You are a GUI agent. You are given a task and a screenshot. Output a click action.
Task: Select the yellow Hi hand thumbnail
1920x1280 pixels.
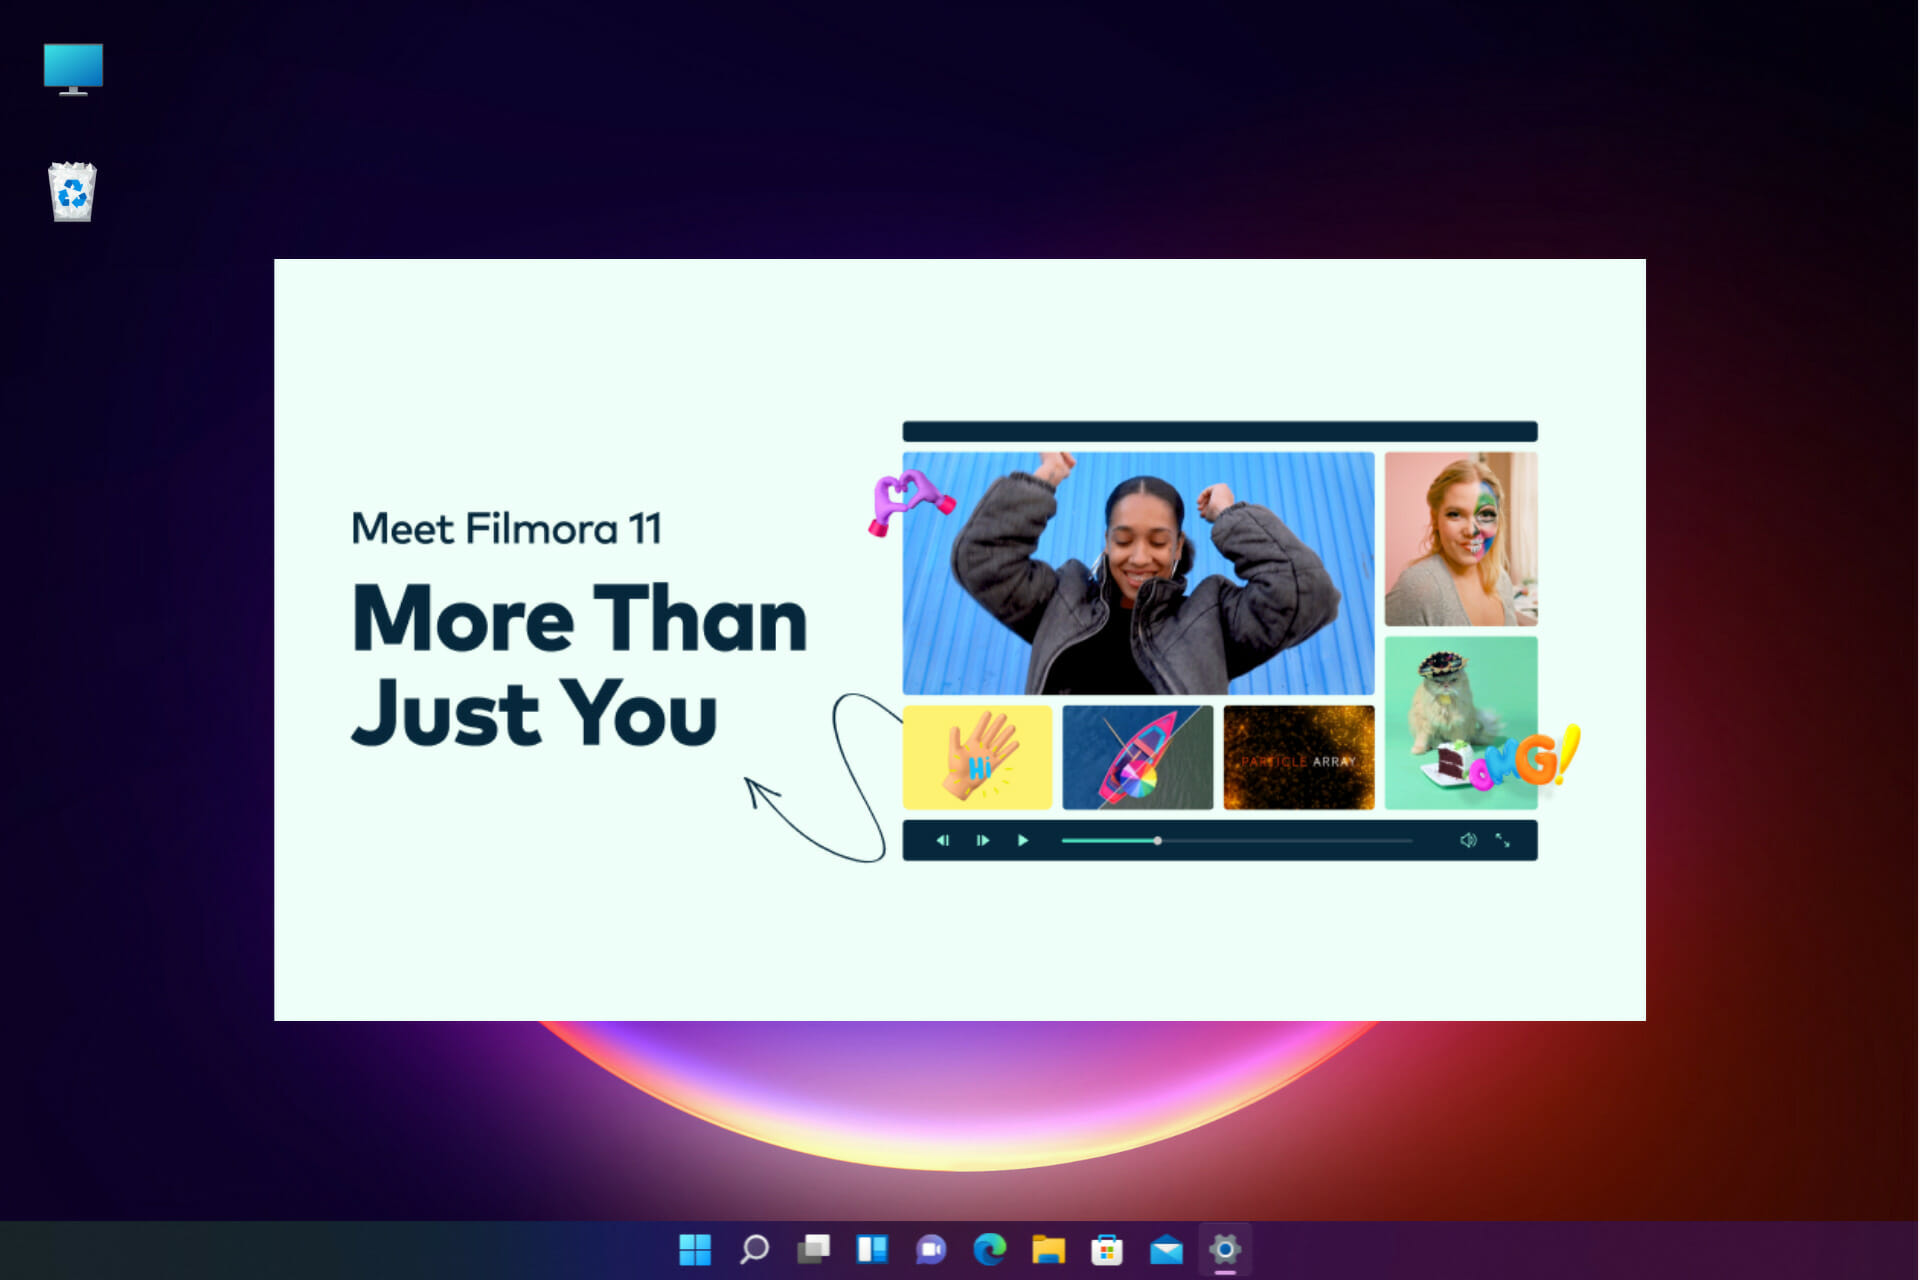pos(977,757)
